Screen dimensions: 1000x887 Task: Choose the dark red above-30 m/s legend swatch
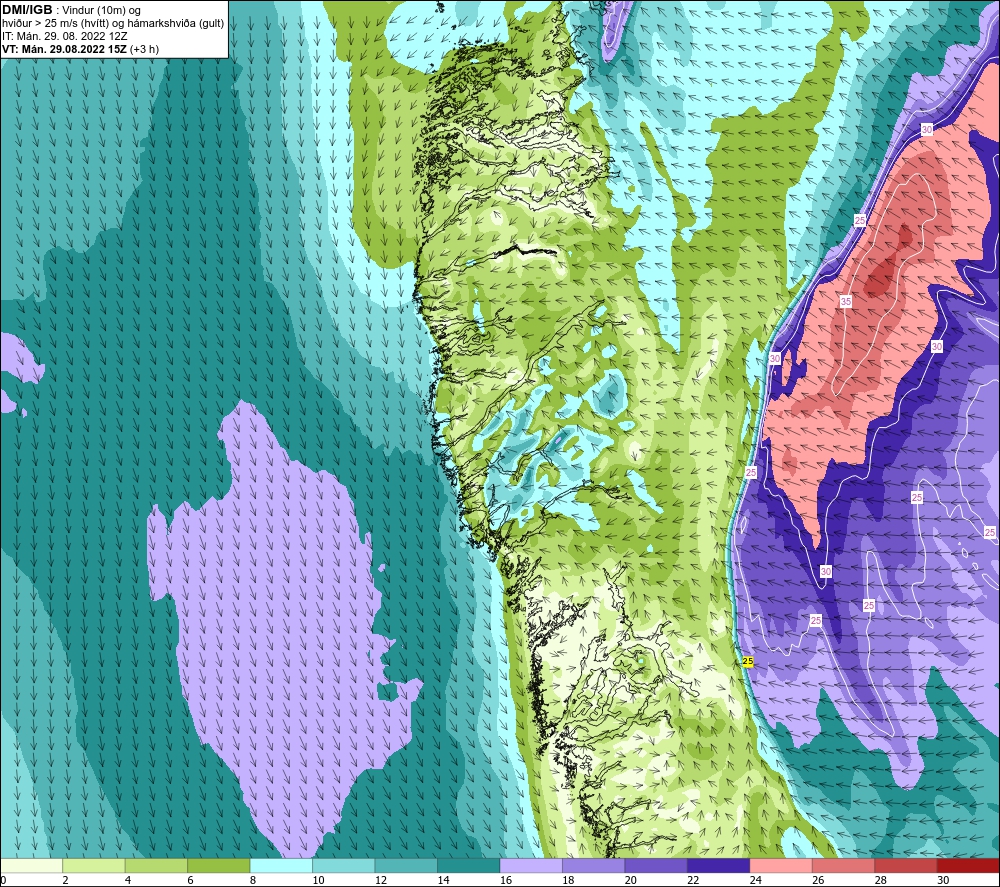pyautogui.click(x=969, y=866)
